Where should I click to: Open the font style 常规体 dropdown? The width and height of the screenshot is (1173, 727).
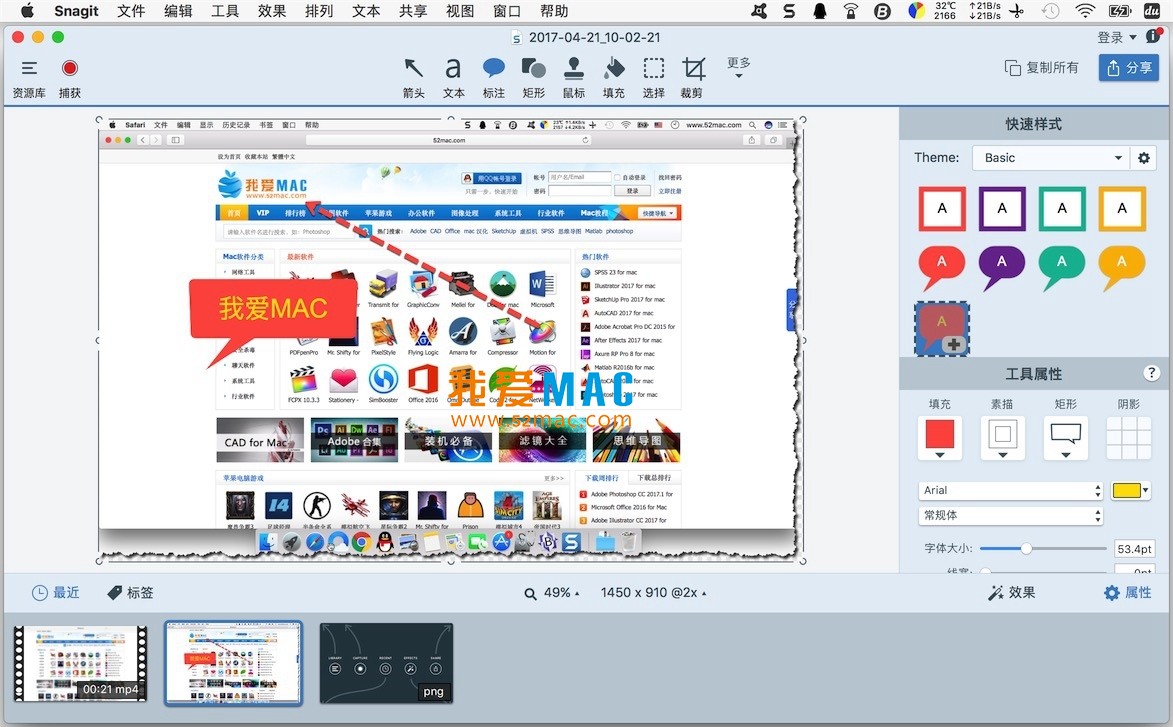pyautogui.click(x=1010, y=515)
